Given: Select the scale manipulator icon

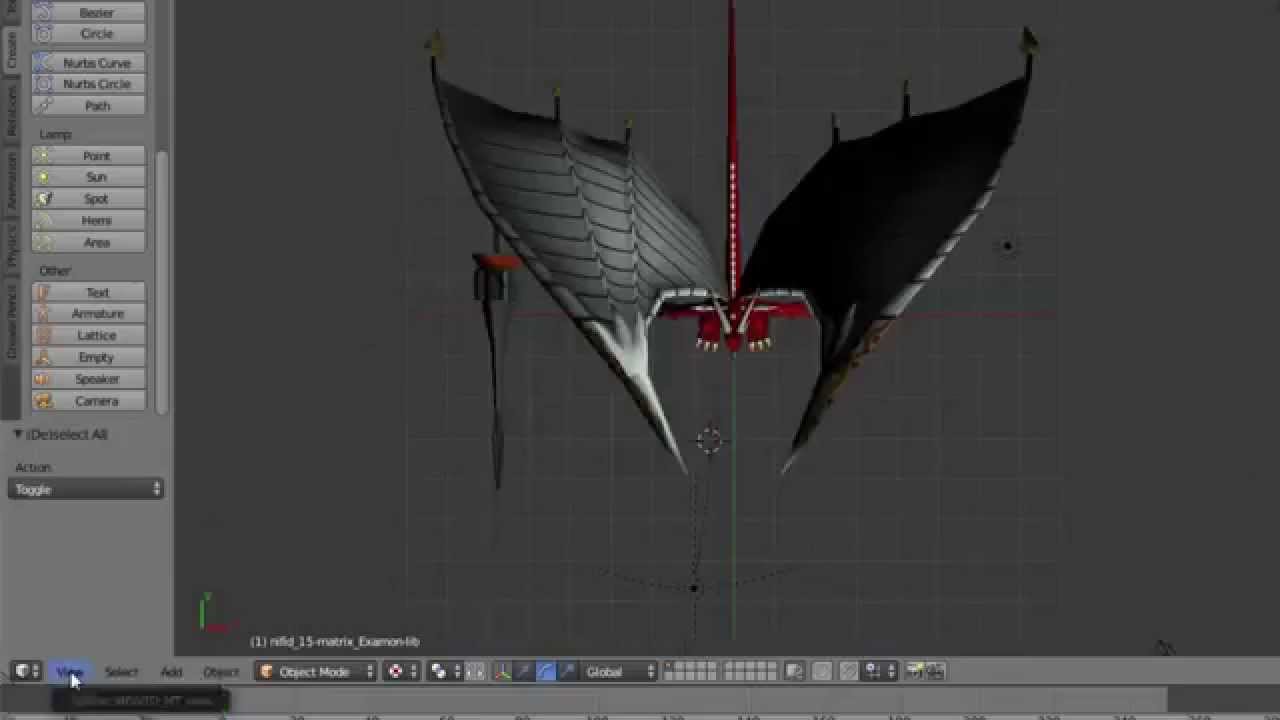Looking at the screenshot, I should [x=567, y=671].
